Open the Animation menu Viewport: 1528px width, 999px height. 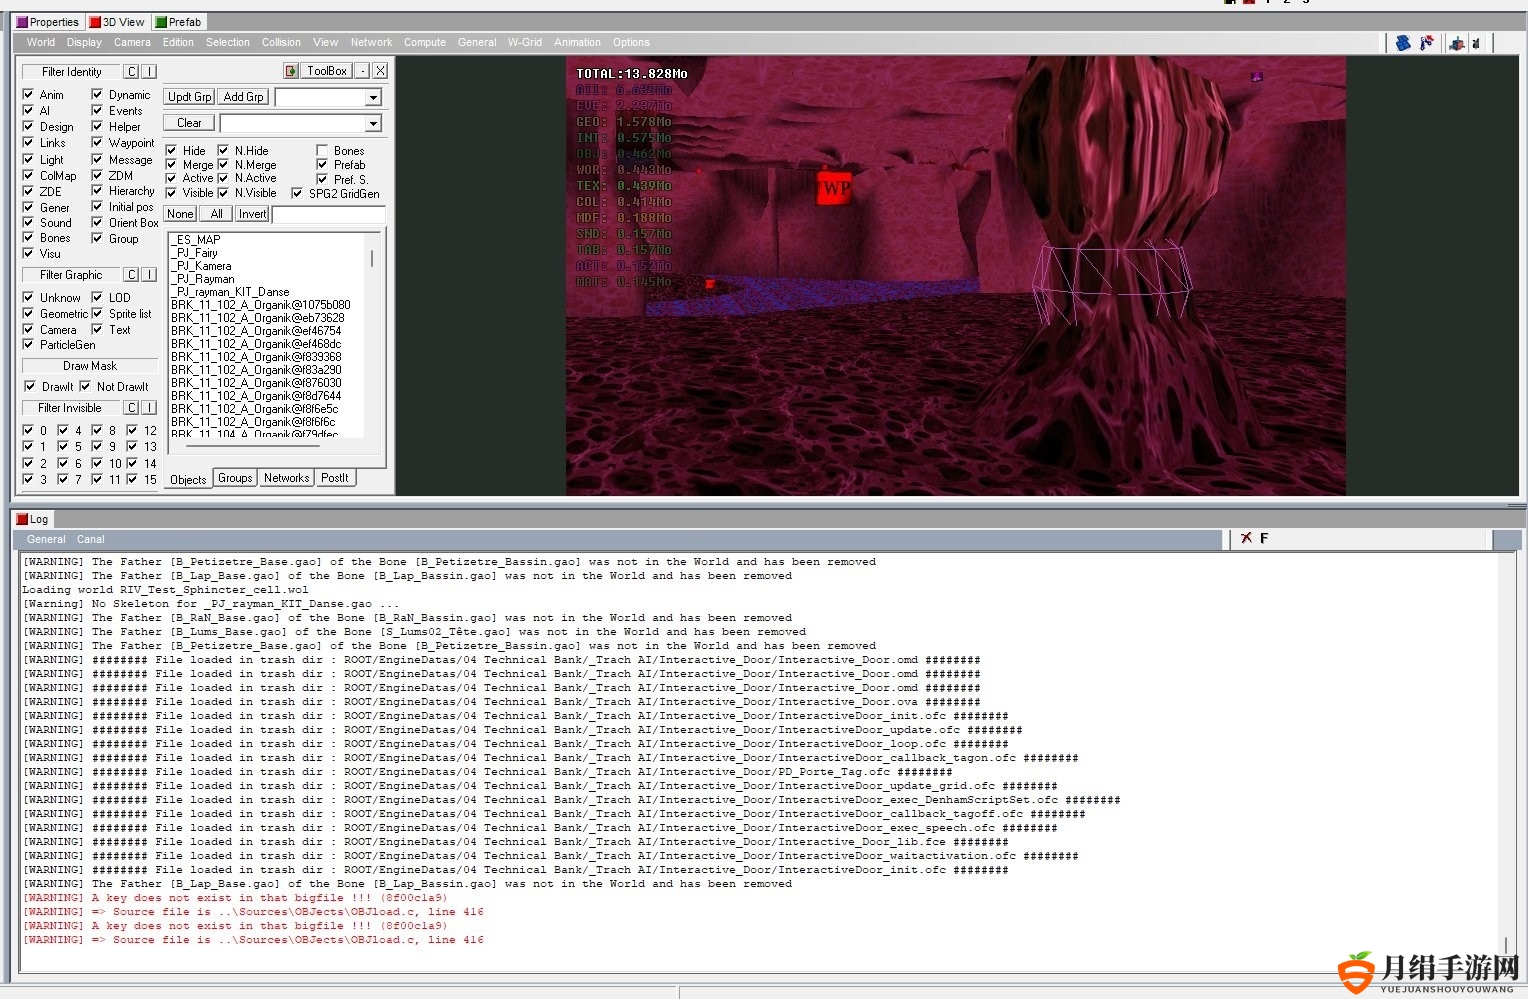point(577,42)
